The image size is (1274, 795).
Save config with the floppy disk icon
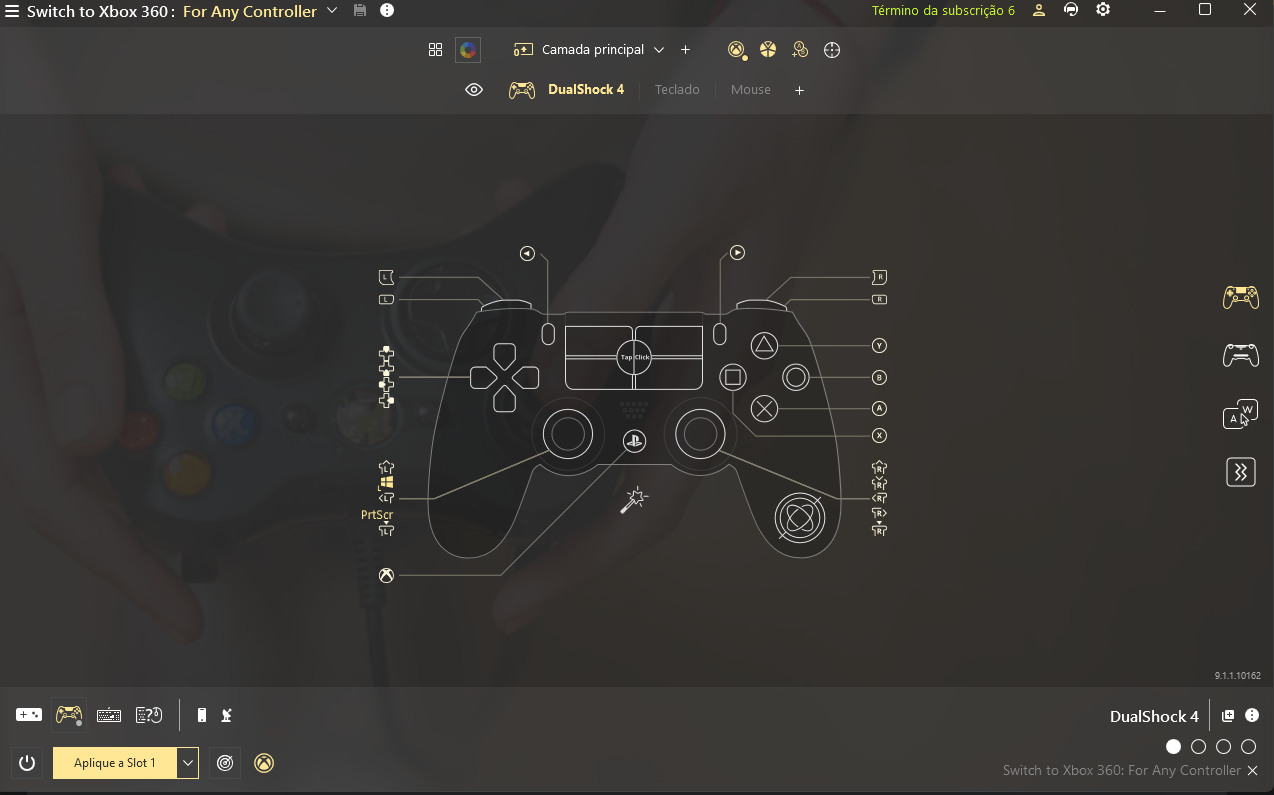360,11
